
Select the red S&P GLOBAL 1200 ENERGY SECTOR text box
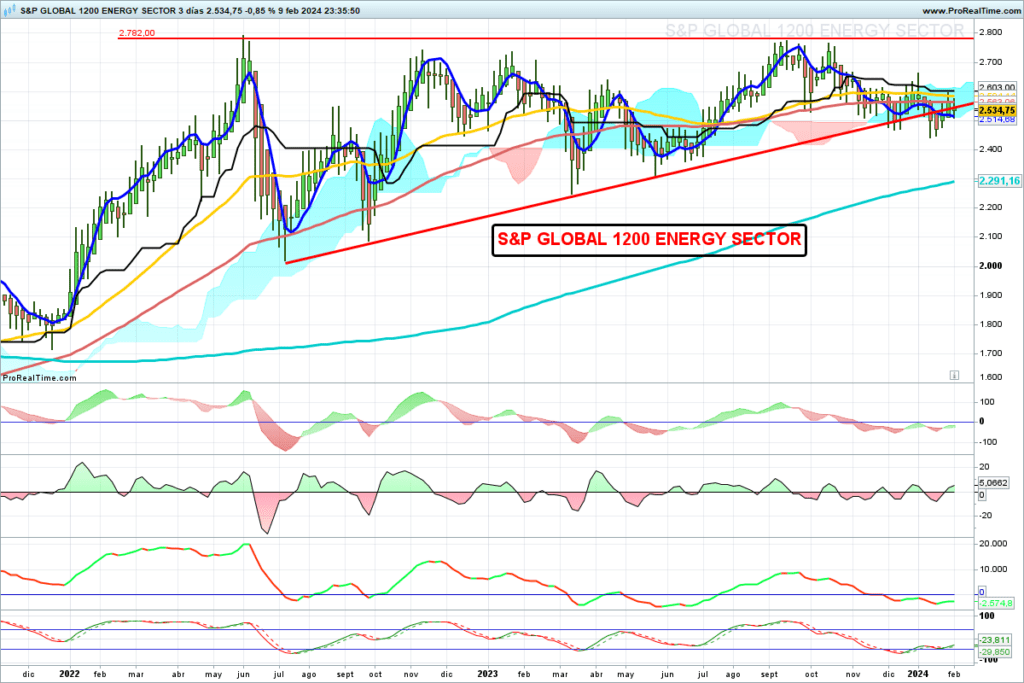(x=649, y=240)
